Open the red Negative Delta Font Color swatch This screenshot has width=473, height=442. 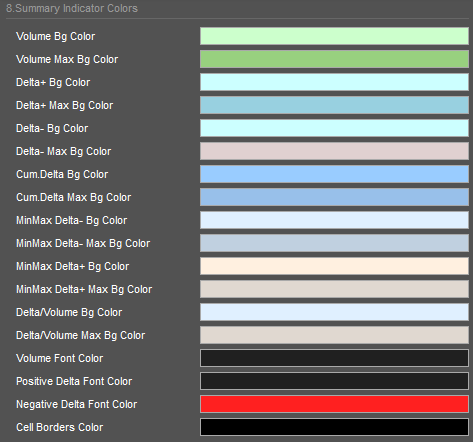coord(334,404)
